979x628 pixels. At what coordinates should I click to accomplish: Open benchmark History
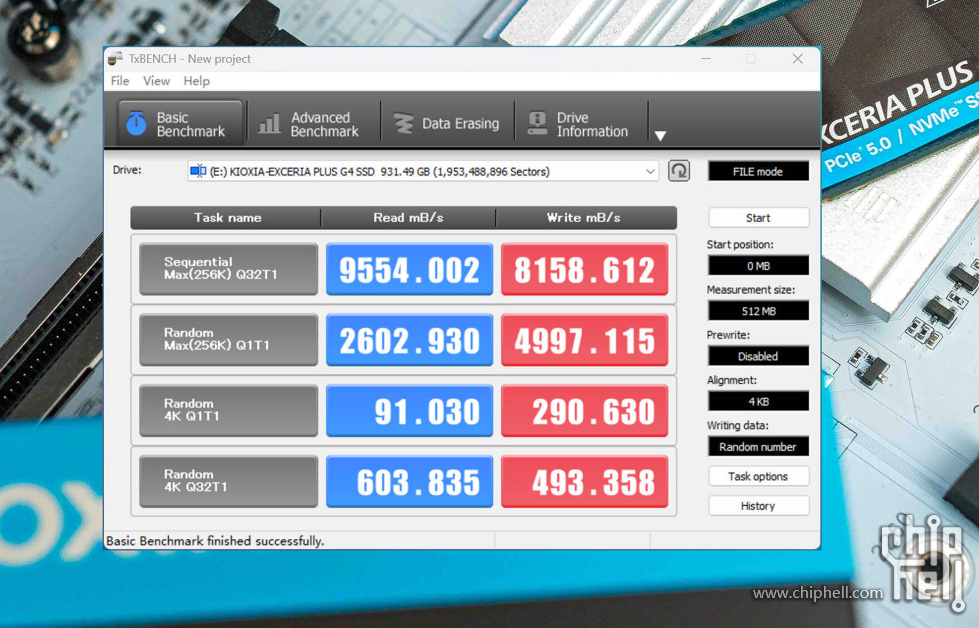point(759,506)
